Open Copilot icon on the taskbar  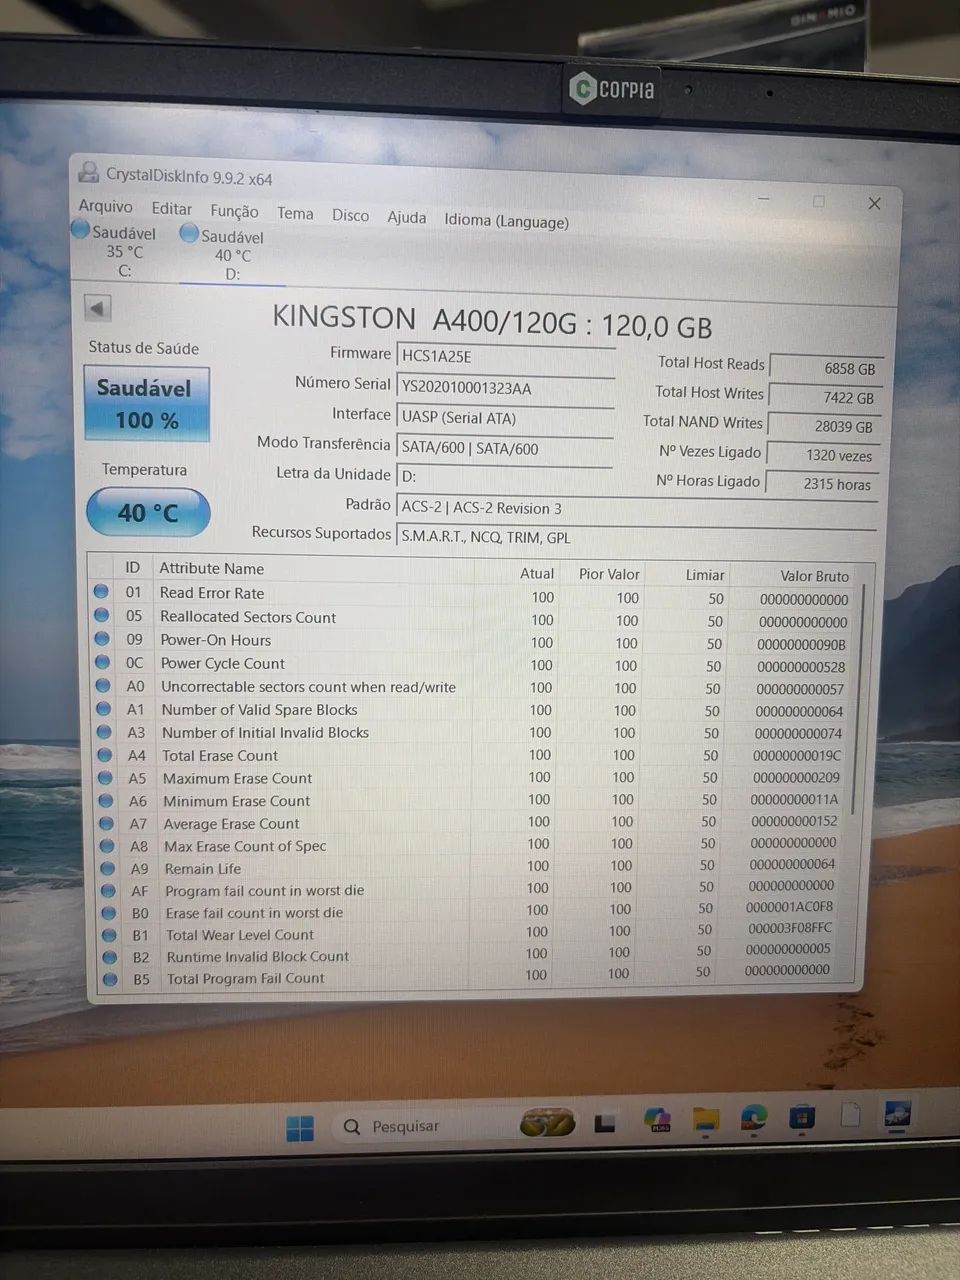(x=658, y=1120)
